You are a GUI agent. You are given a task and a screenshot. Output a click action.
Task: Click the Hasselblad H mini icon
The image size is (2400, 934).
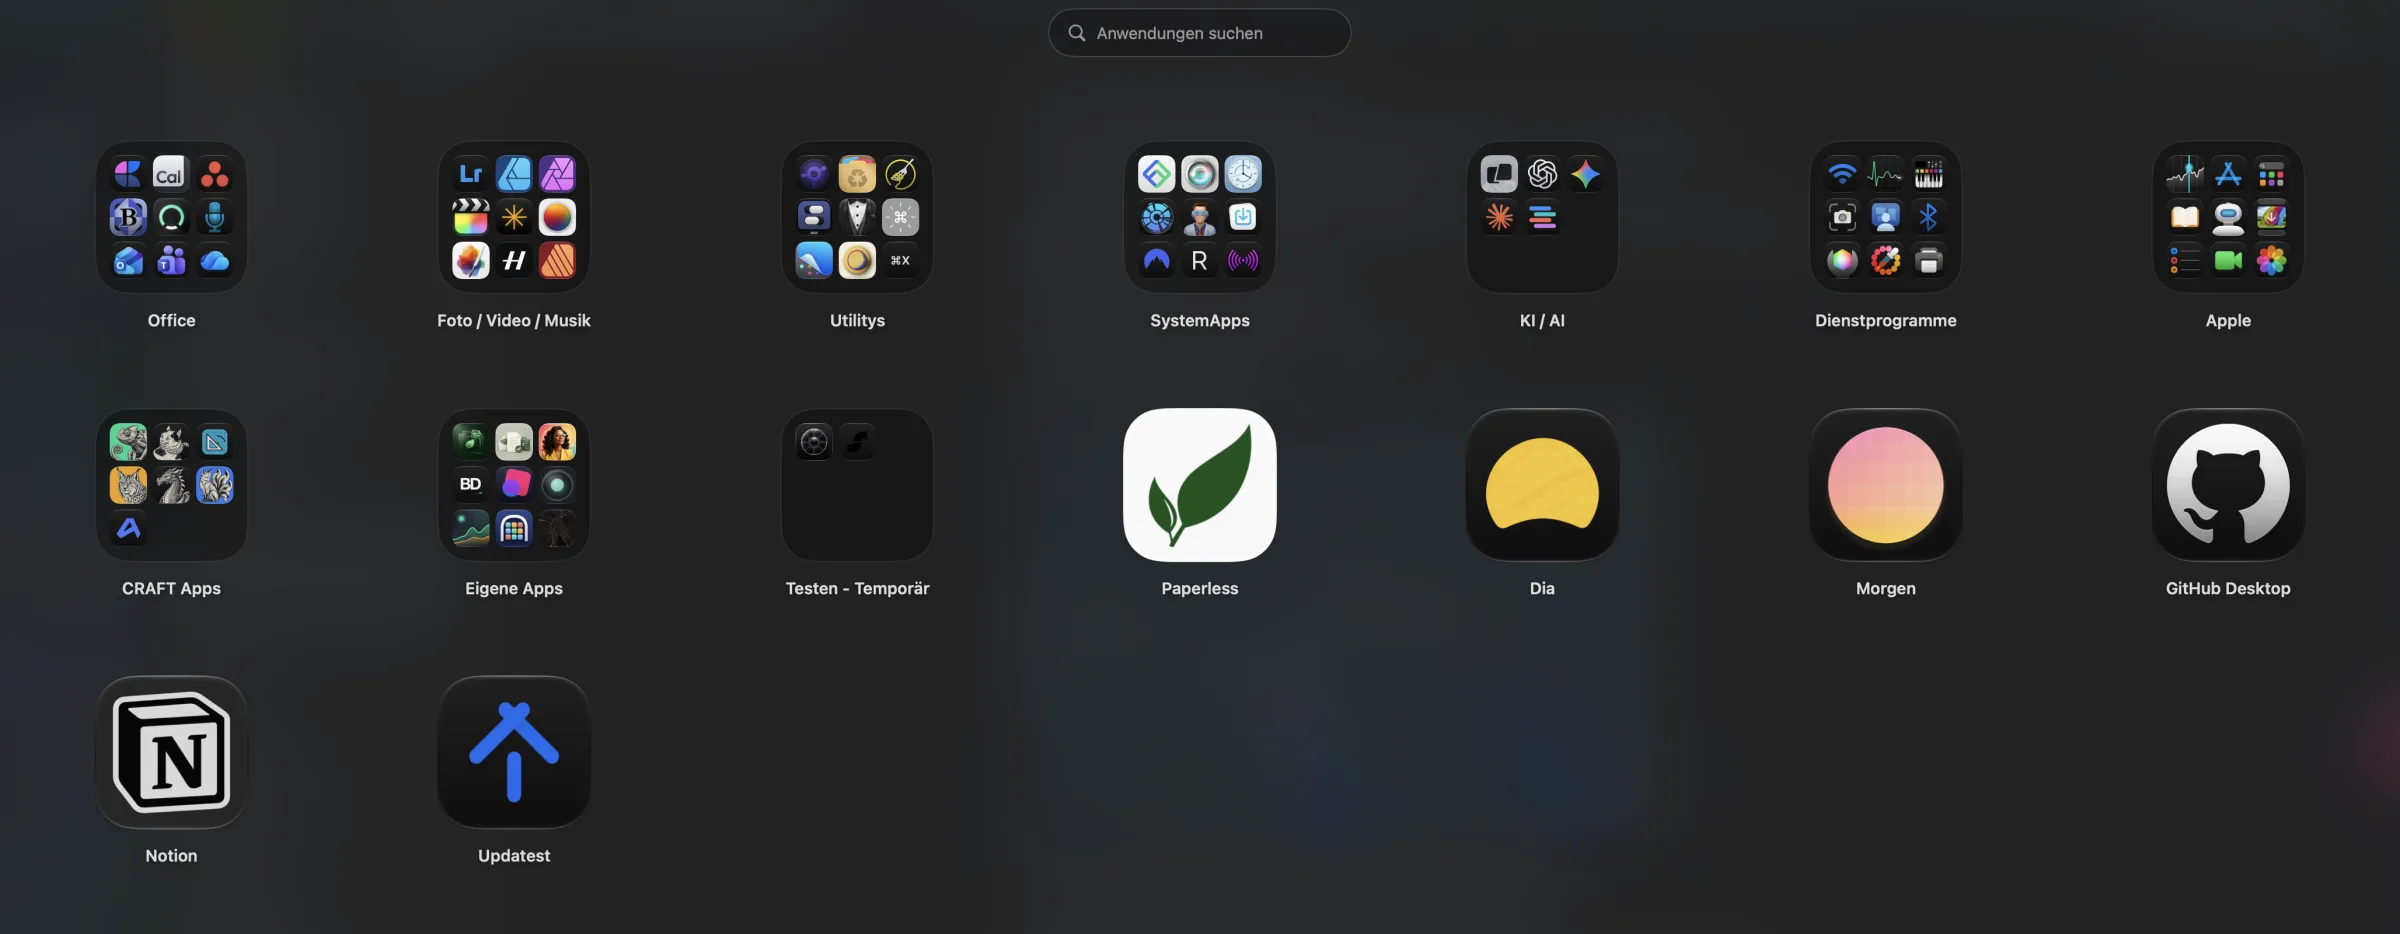514,260
